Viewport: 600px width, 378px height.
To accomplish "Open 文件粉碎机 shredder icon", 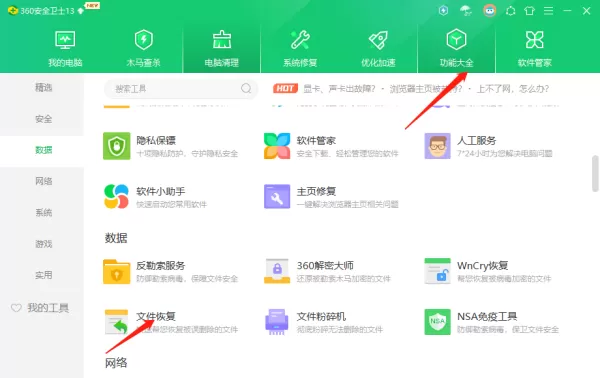I will [277, 322].
